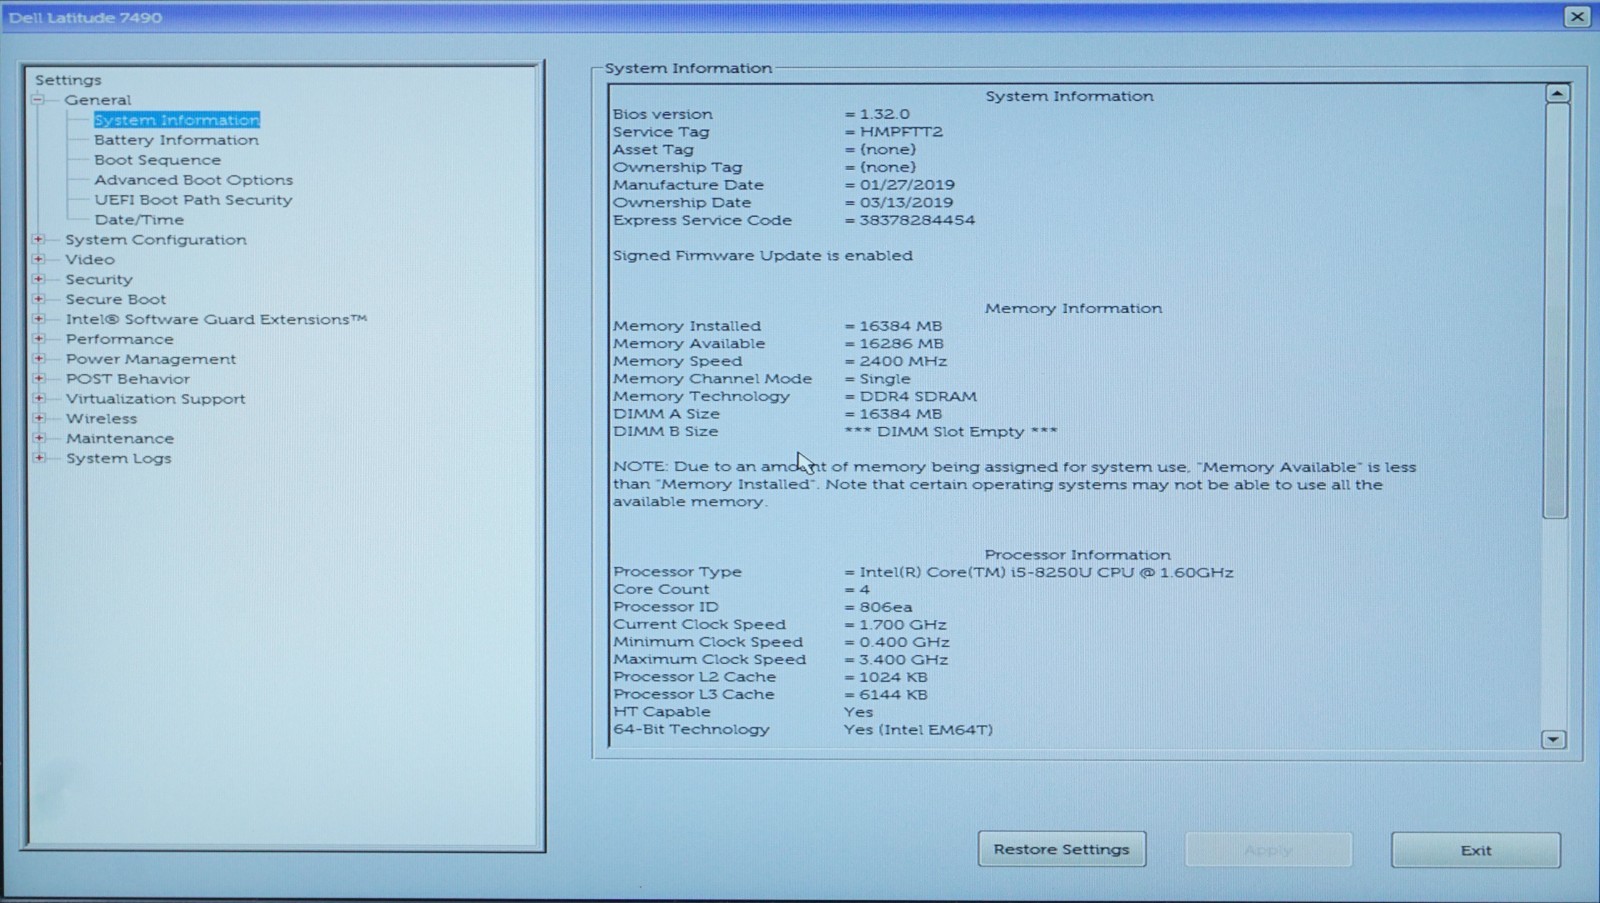Image resolution: width=1600 pixels, height=903 pixels.
Task: Open UEFI Boot Path Security
Action: [193, 200]
